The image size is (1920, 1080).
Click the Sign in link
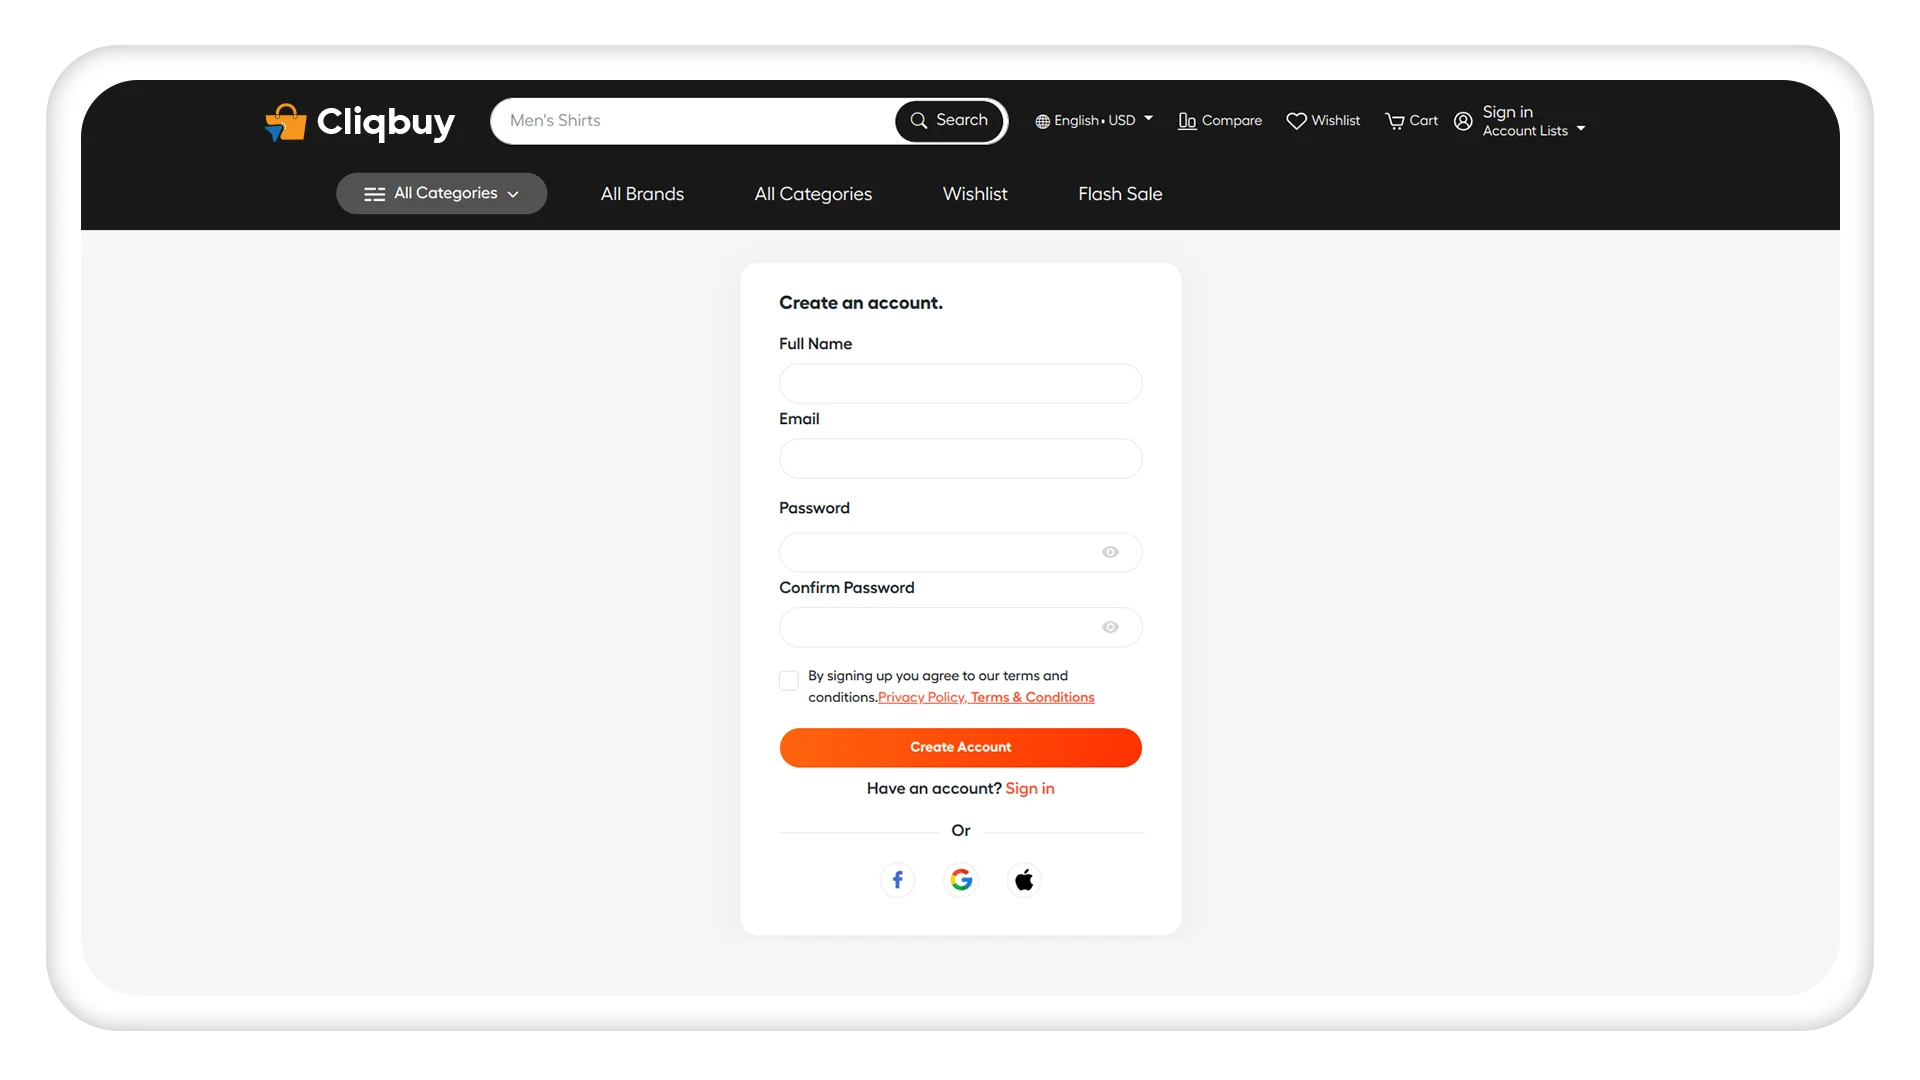tap(1029, 787)
